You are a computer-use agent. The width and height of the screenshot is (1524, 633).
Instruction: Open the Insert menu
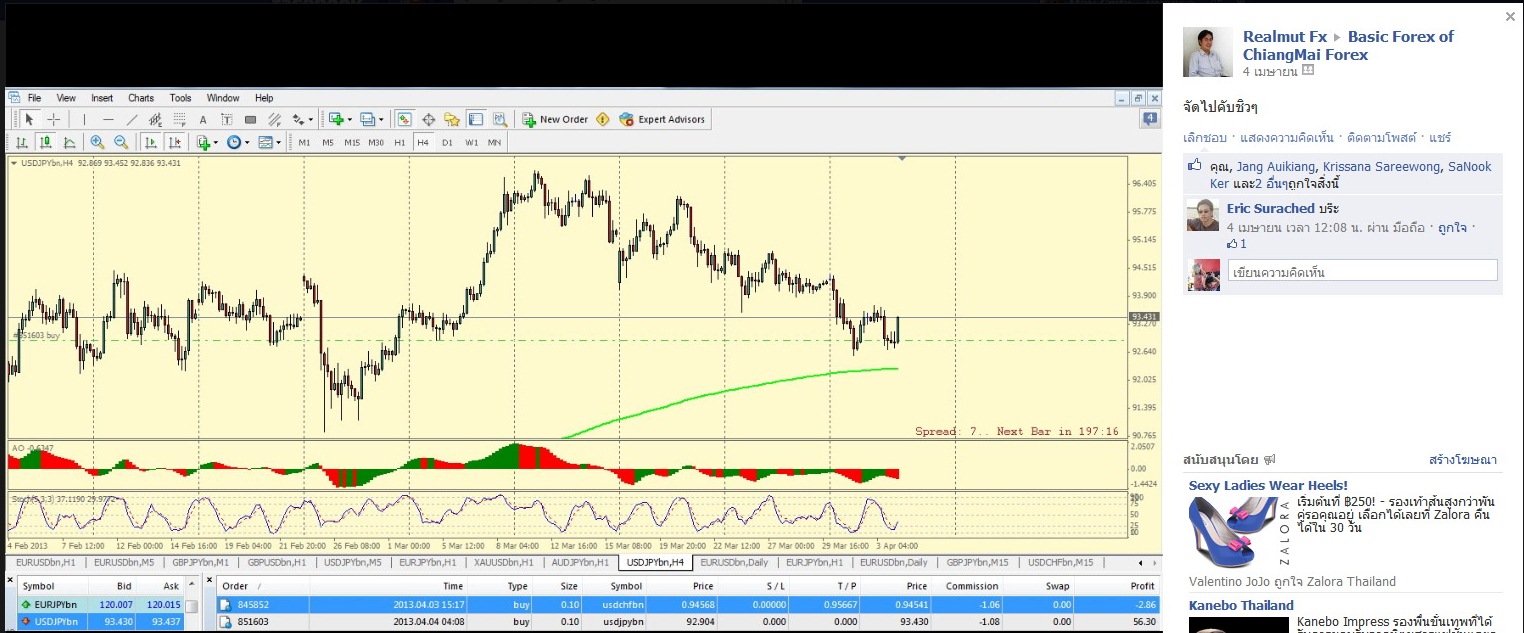102,98
